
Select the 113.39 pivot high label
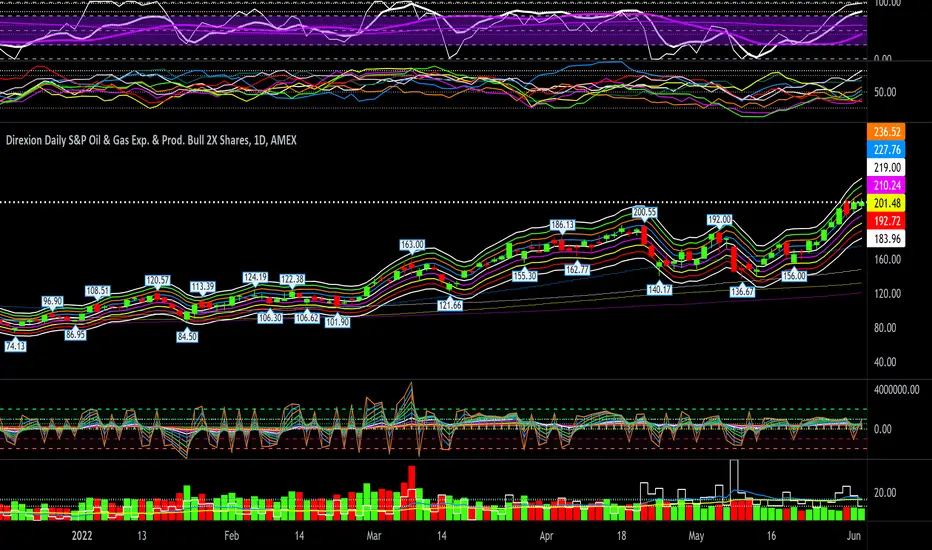[203, 287]
